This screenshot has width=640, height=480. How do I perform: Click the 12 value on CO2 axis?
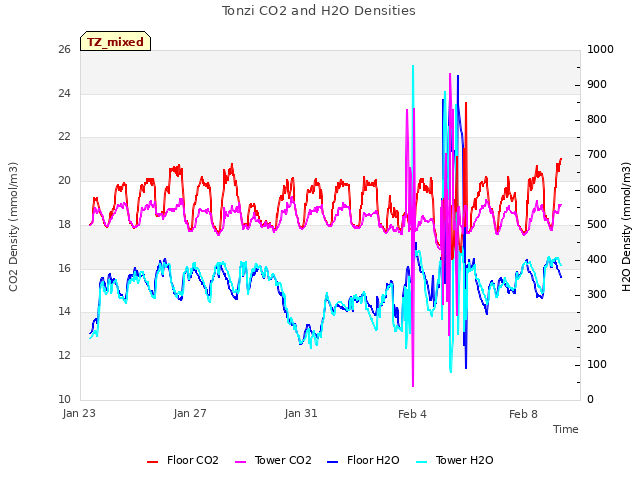tap(64, 356)
